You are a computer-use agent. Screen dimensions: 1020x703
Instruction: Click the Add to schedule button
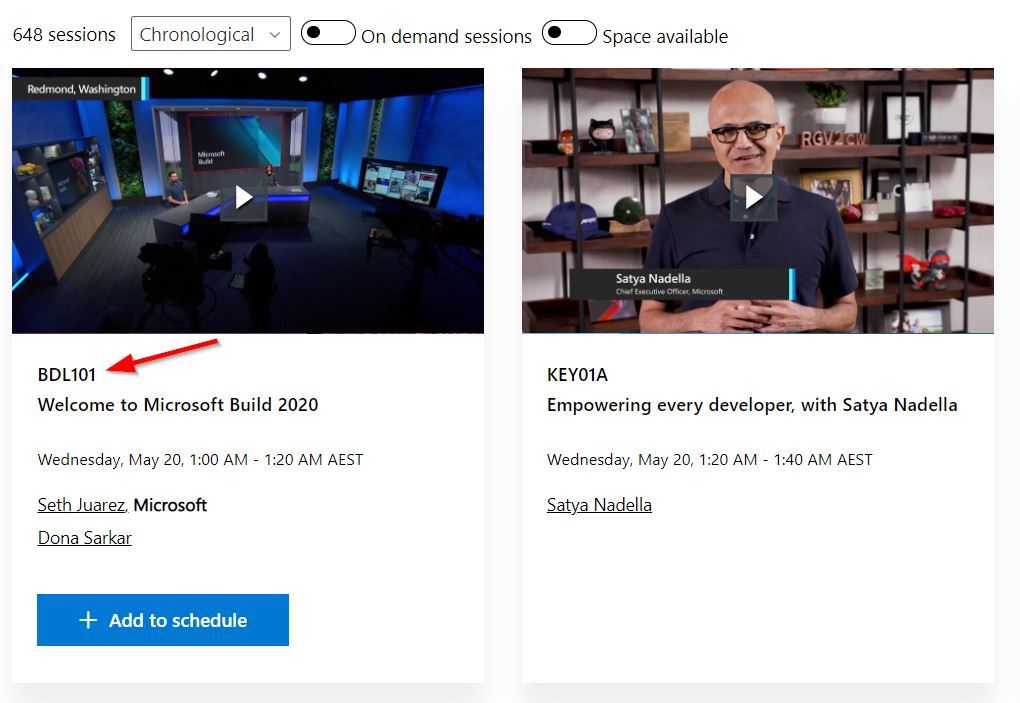point(163,620)
